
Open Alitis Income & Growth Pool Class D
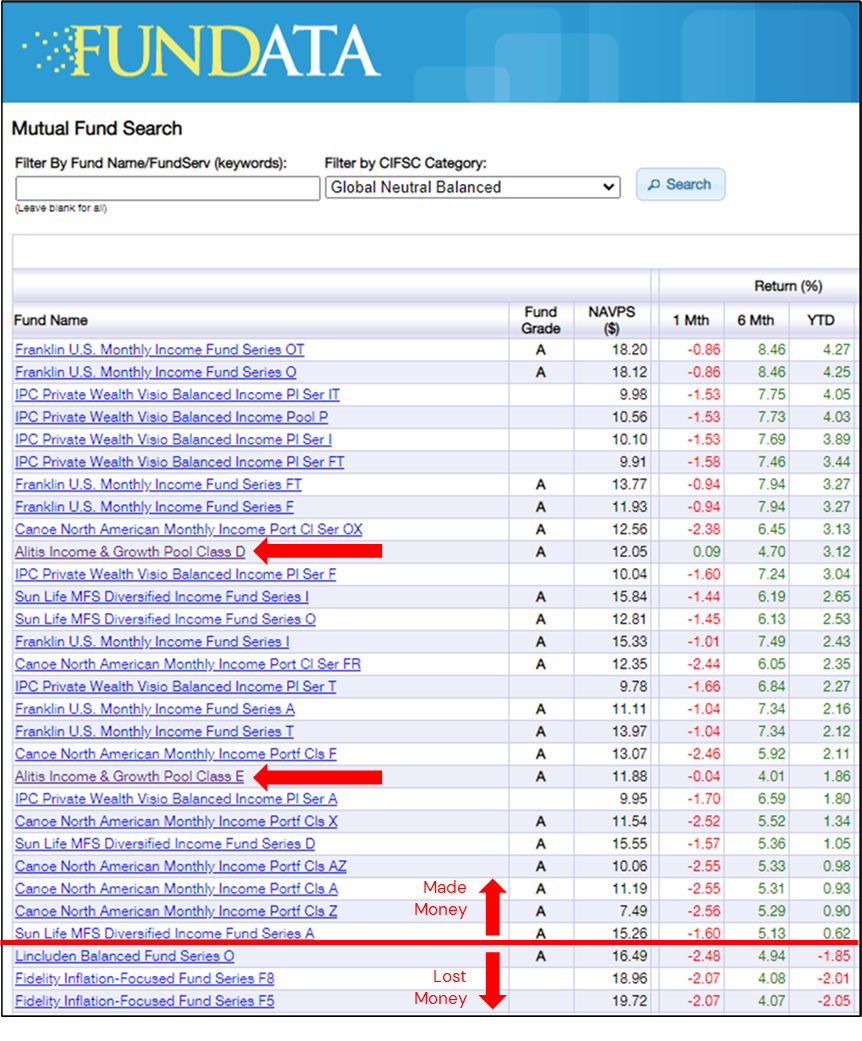130,552
